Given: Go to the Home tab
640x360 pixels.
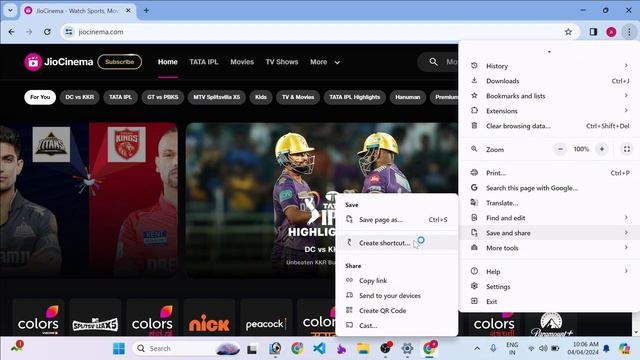Looking at the screenshot, I should click(x=168, y=62).
